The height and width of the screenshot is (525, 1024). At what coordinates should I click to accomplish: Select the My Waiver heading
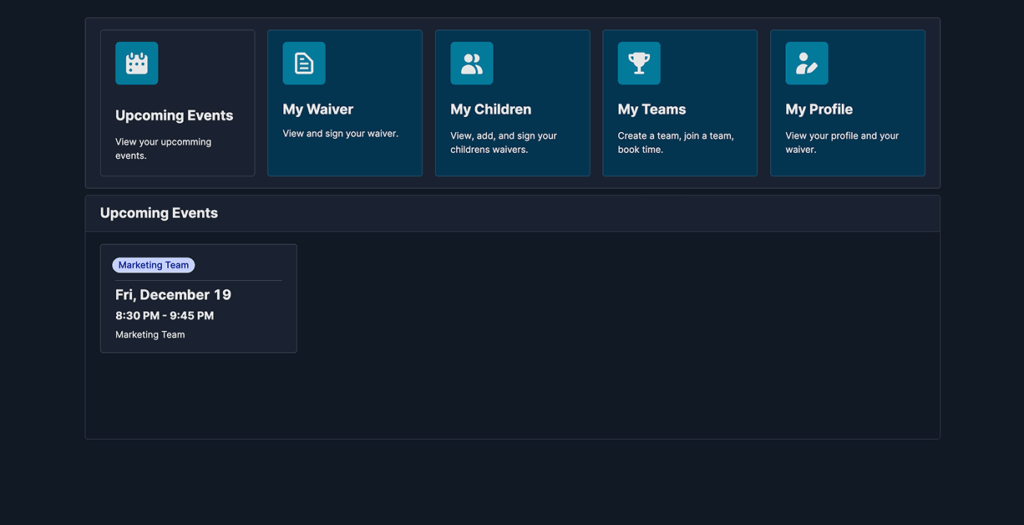pyautogui.click(x=318, y=109)
